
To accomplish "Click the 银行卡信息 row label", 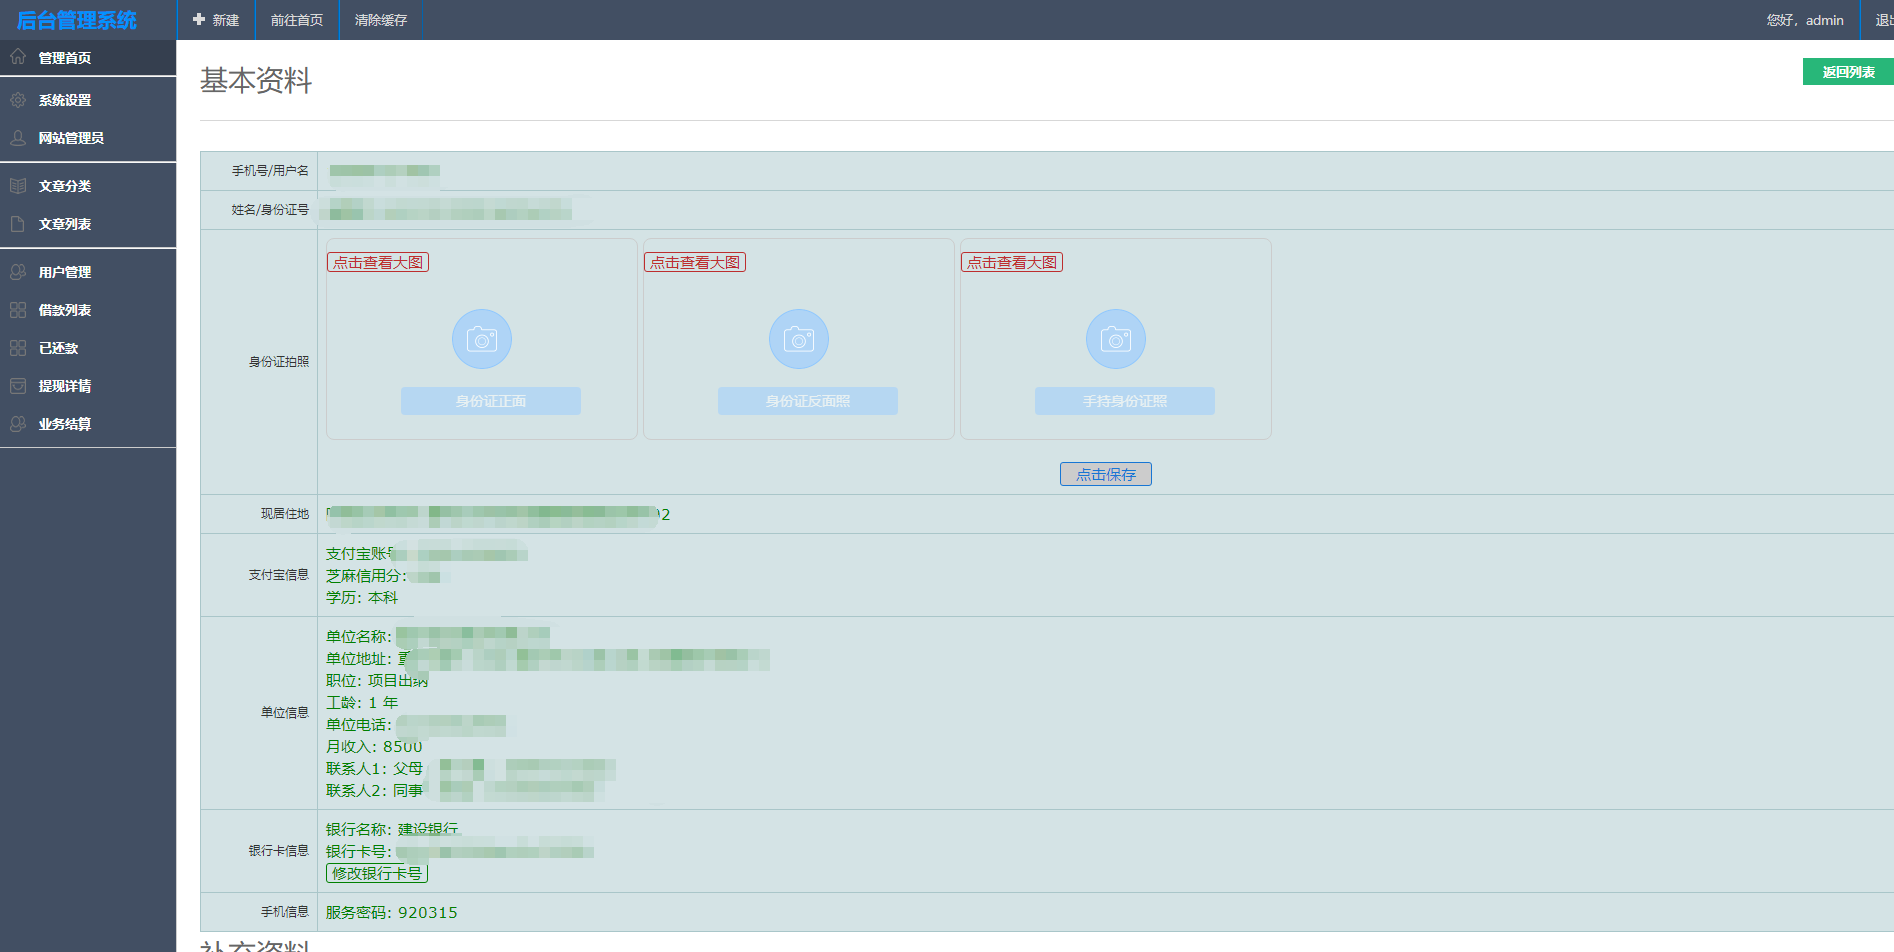I will pos(279,850).
